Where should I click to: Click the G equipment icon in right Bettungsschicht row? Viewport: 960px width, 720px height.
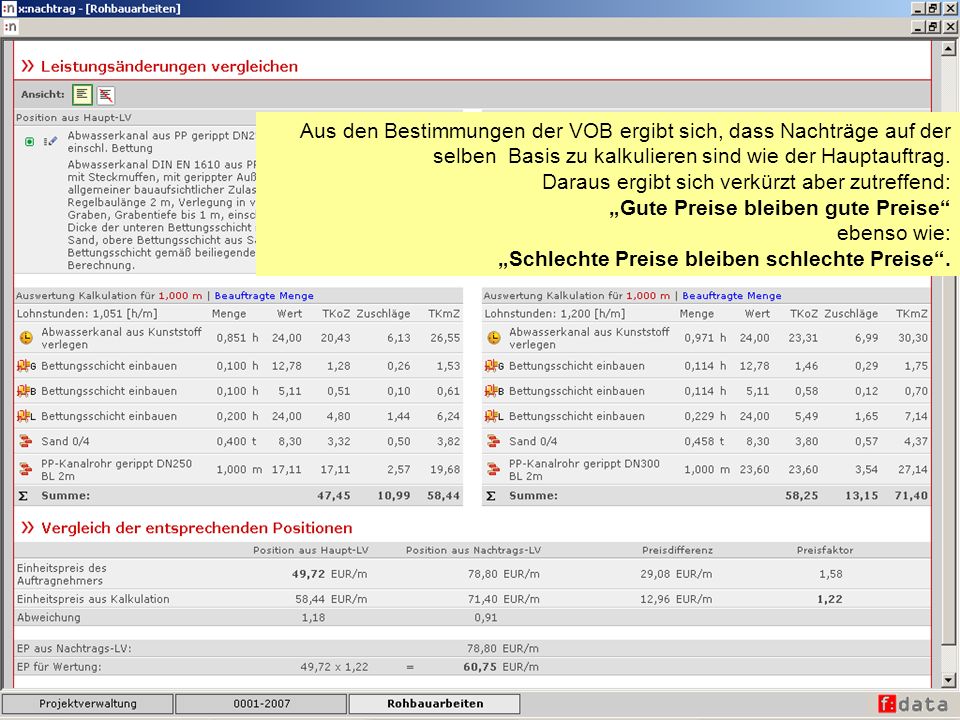point(494,366)
